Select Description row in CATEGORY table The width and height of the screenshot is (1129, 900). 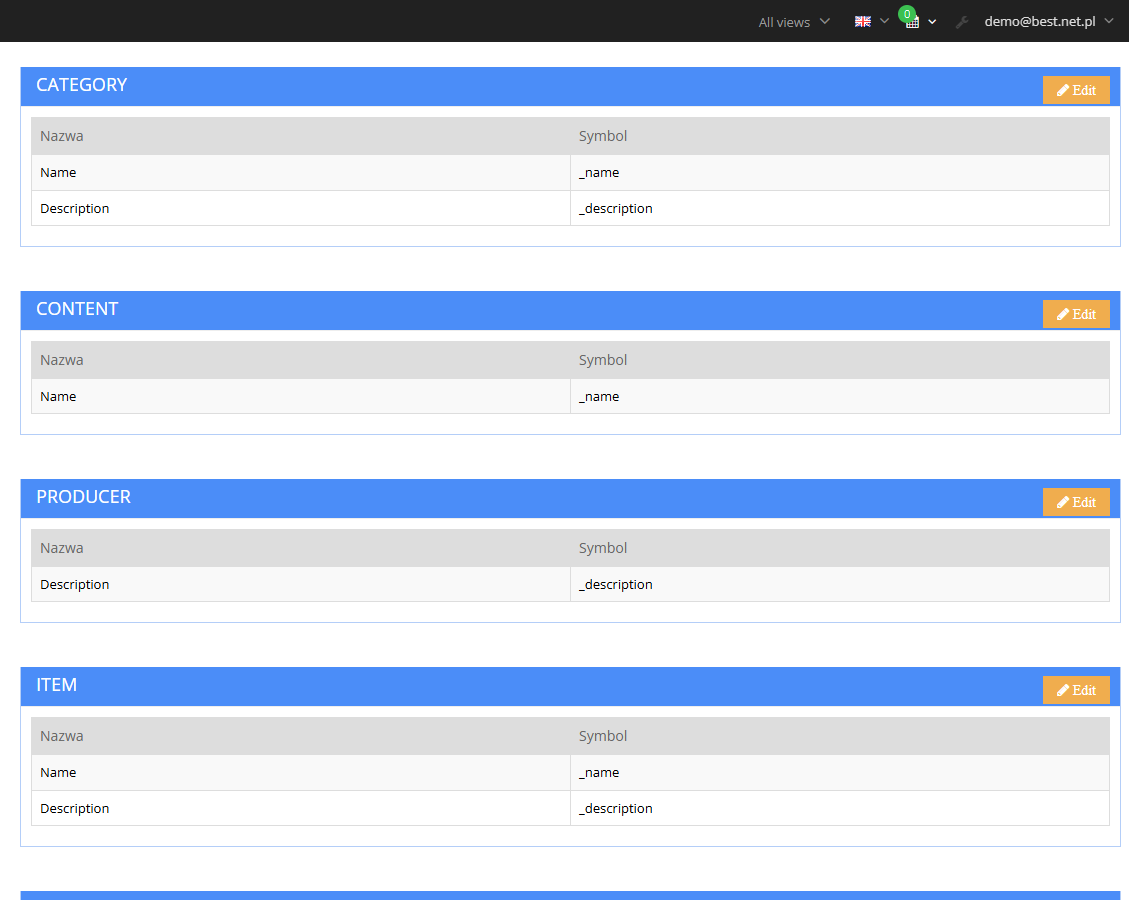pos(570,208)
